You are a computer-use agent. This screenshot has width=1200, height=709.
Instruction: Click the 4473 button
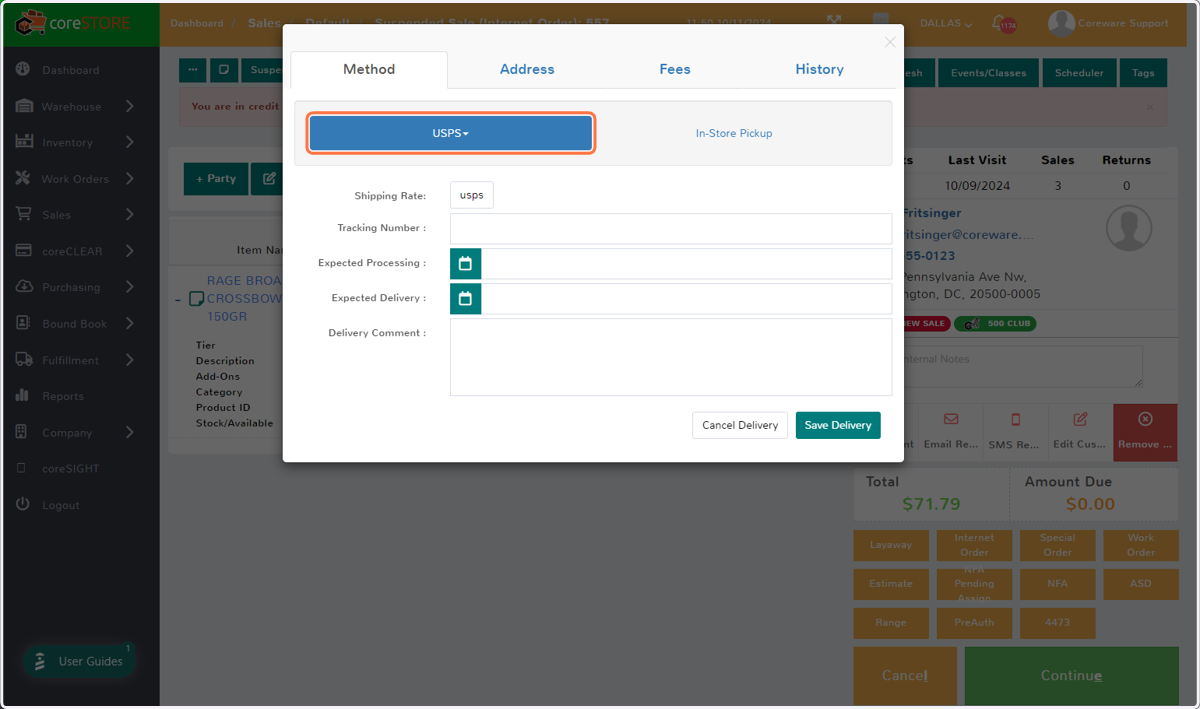click(x=1057, y=623)
